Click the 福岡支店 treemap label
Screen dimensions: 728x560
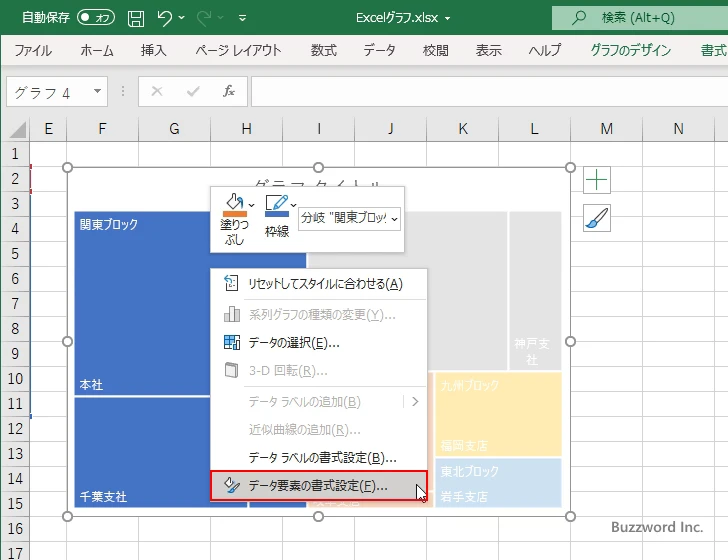(x=464, y=446)
